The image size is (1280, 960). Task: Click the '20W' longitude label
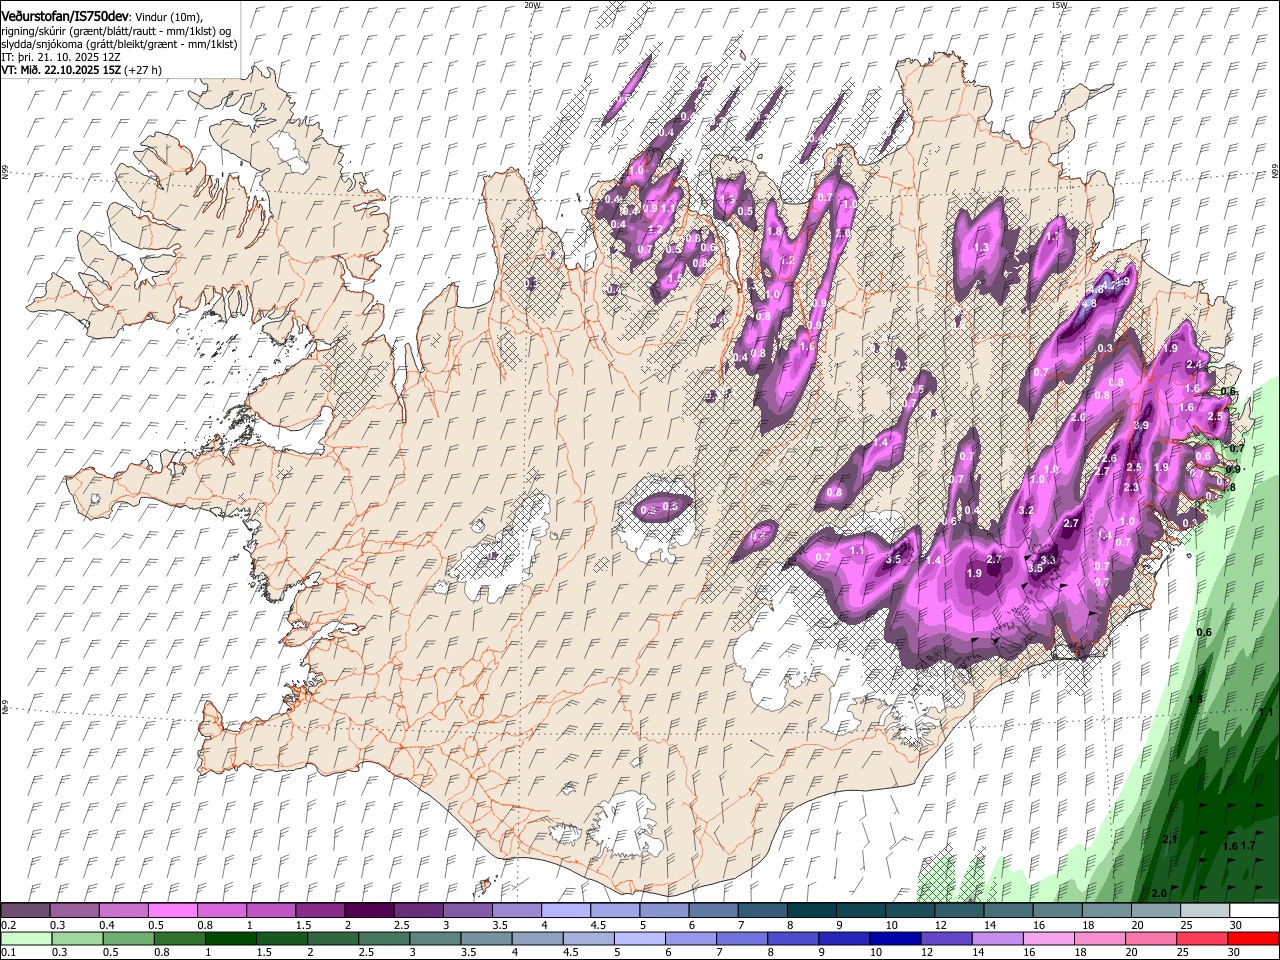tap(532, 5)
